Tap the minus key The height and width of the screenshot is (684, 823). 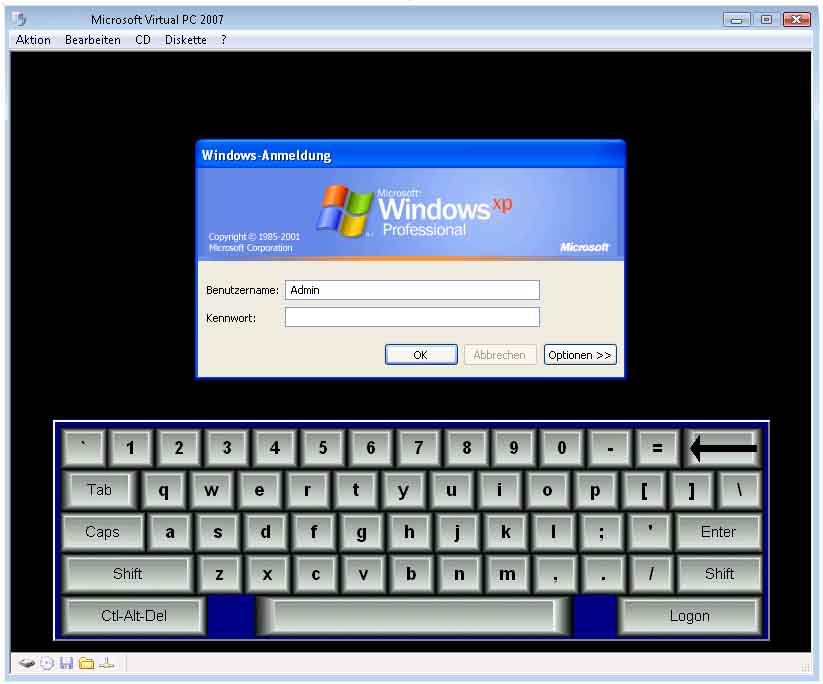tap(610, 448)
